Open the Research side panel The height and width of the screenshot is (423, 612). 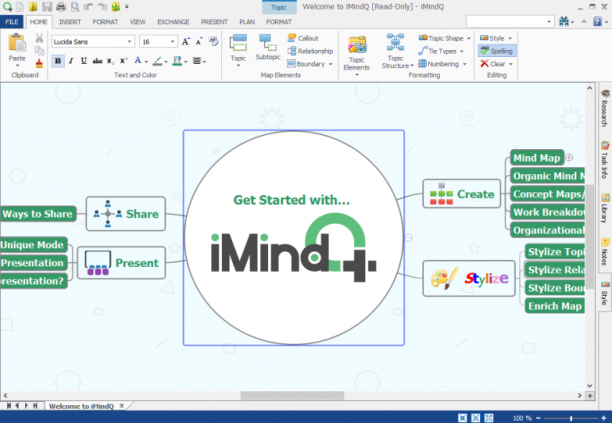point(604,108)
